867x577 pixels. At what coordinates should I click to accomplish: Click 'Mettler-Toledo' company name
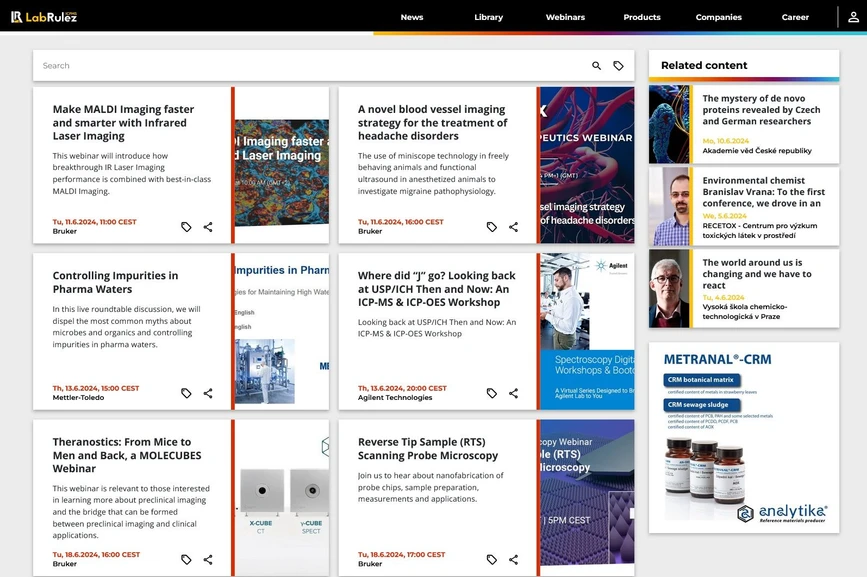(x=78, y=397)
